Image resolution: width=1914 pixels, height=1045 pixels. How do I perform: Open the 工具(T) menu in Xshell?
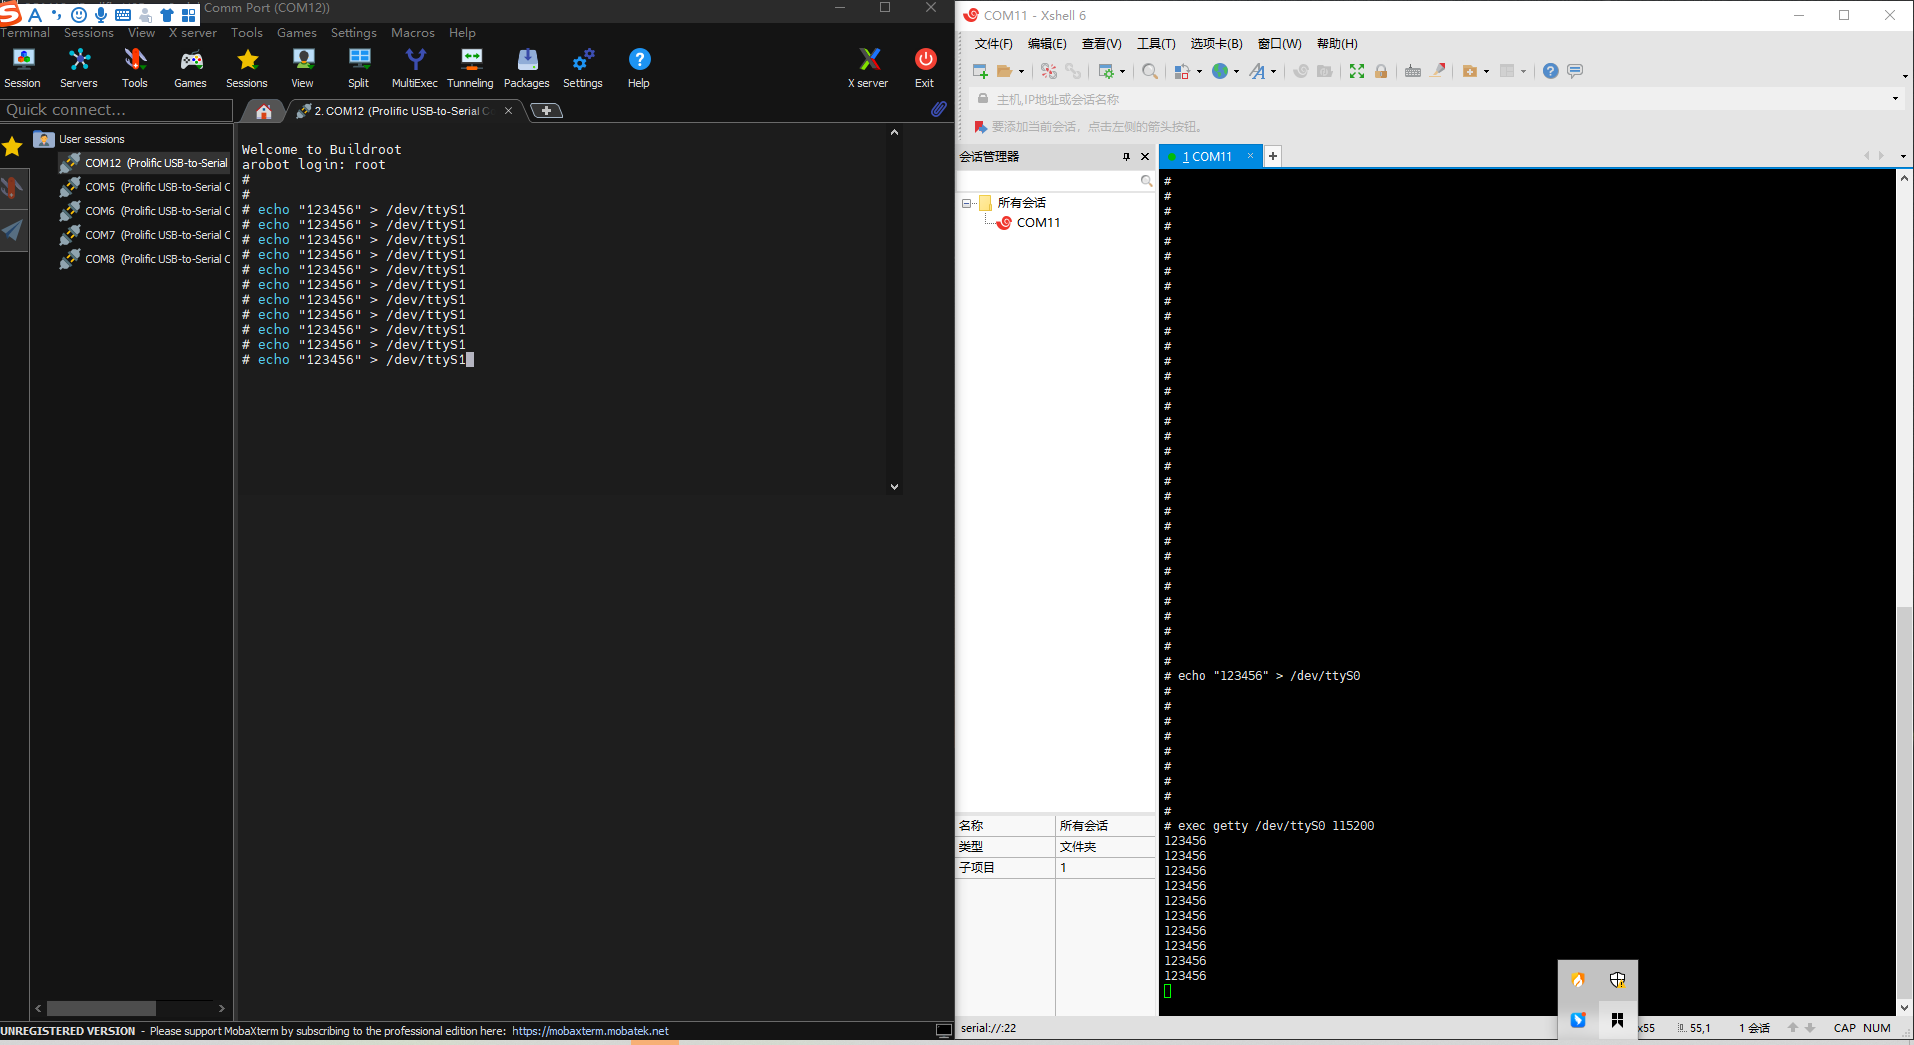(1155, 43)
